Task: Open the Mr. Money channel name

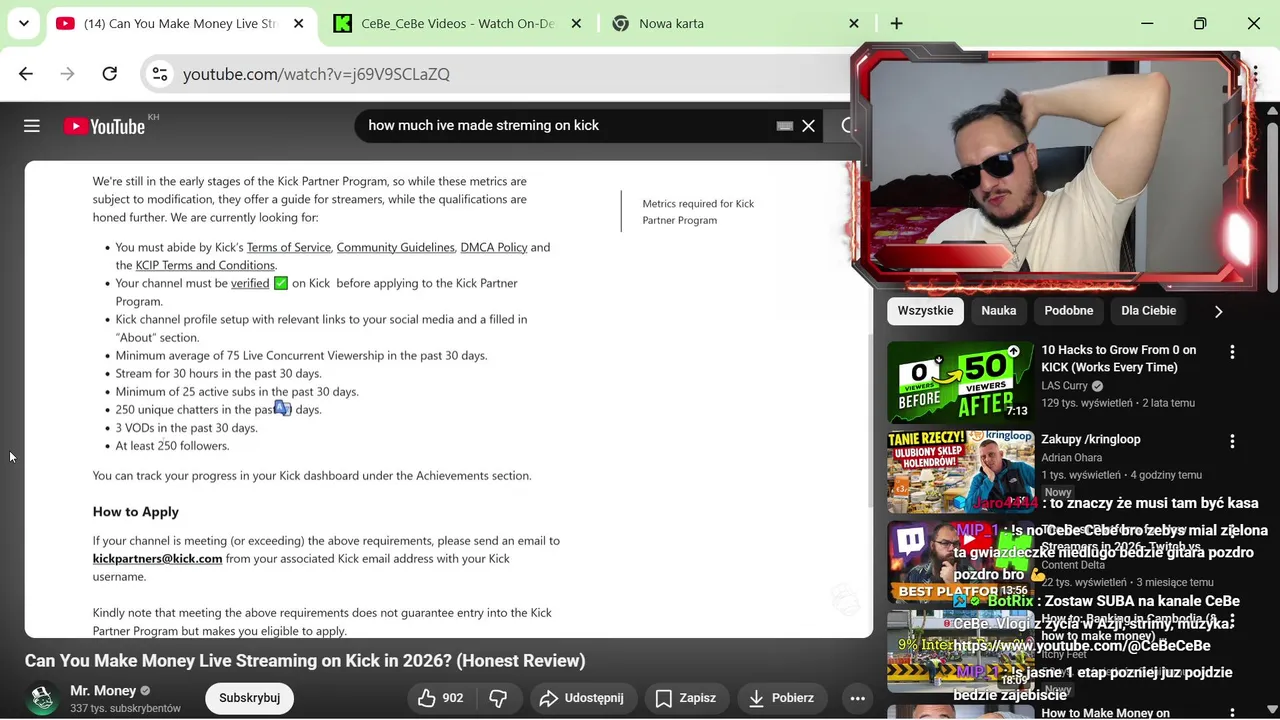Action: [103, 691]
